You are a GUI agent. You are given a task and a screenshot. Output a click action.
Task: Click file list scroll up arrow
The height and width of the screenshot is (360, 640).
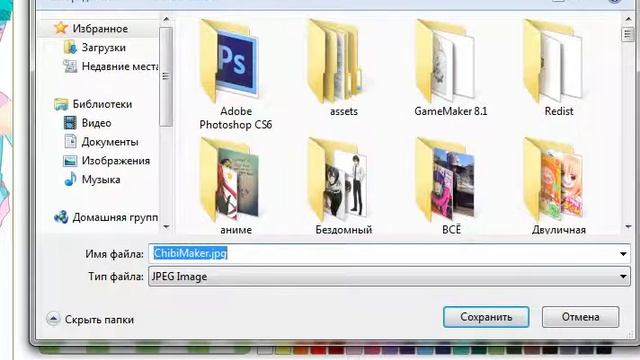[x=628, y=19]
